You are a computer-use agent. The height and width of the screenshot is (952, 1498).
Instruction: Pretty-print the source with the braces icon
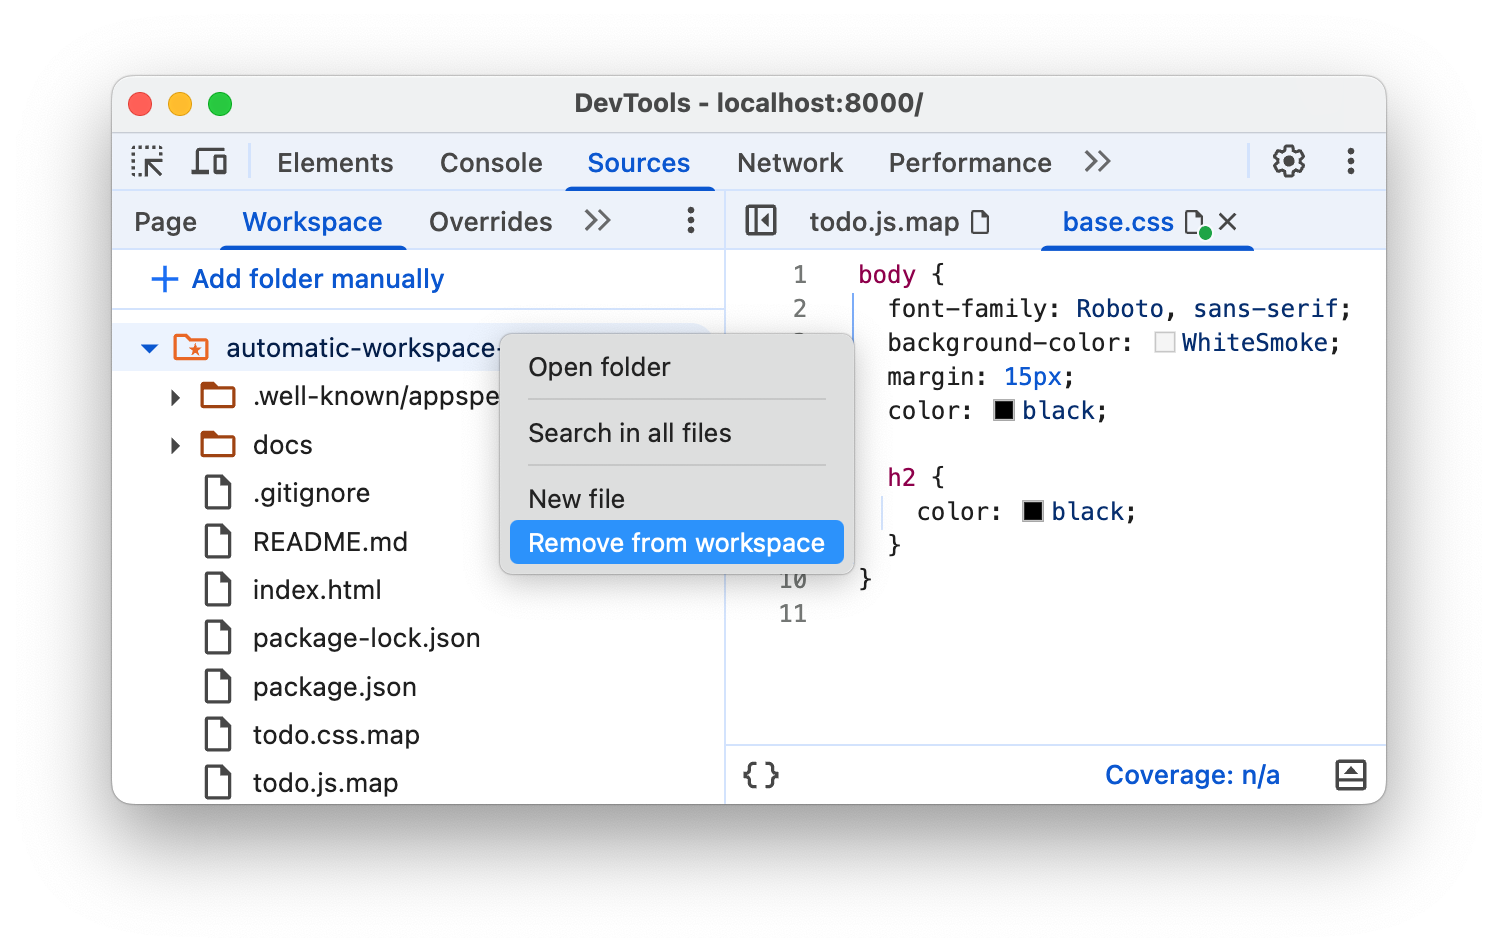[x=762, y=774]
